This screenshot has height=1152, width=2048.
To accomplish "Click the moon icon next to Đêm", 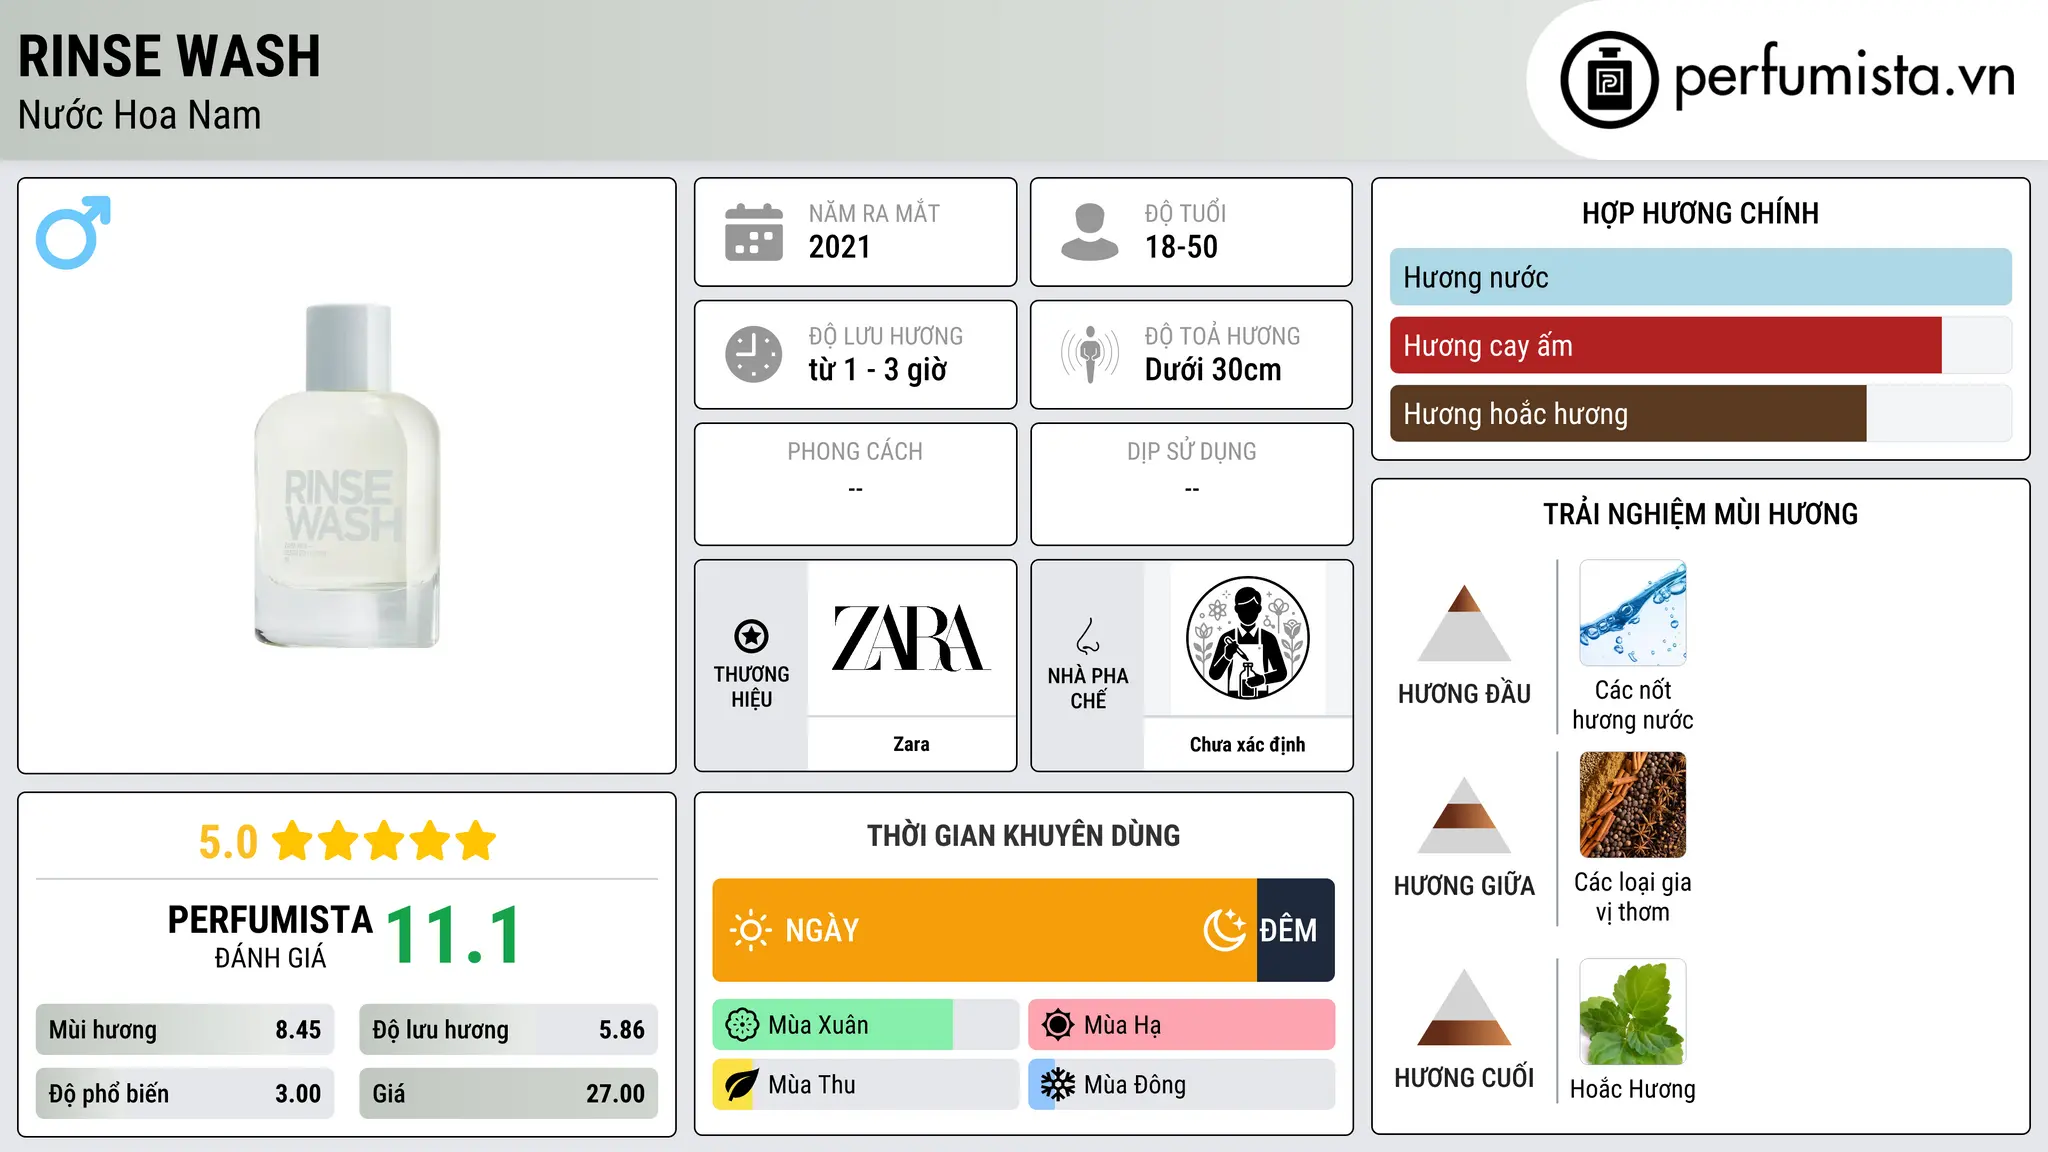I will pos(1225,930).
